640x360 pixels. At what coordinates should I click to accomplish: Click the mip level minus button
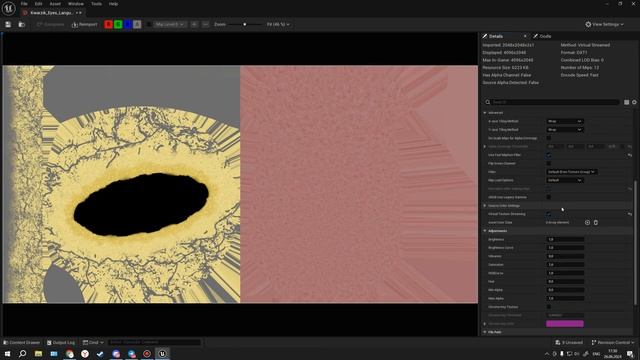tap(205, 24)
